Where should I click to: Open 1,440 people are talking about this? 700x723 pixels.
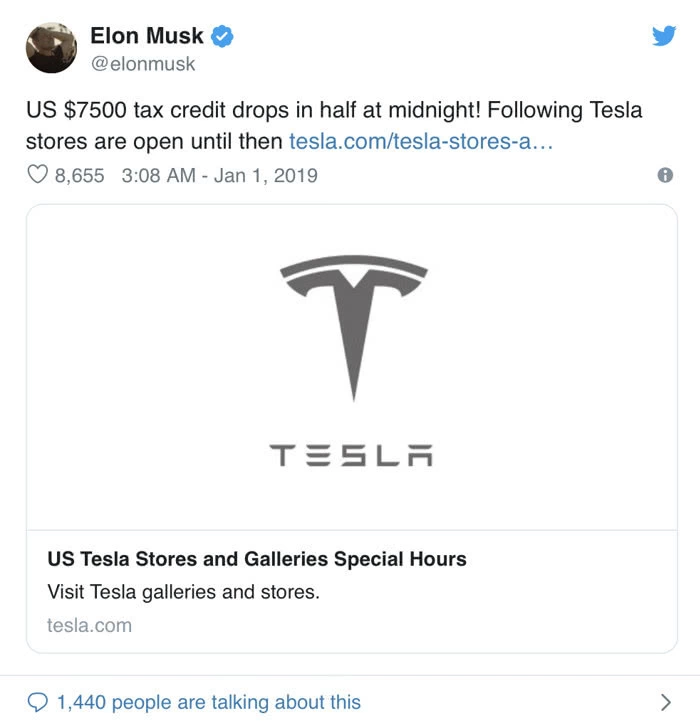(x=208, y=702)
